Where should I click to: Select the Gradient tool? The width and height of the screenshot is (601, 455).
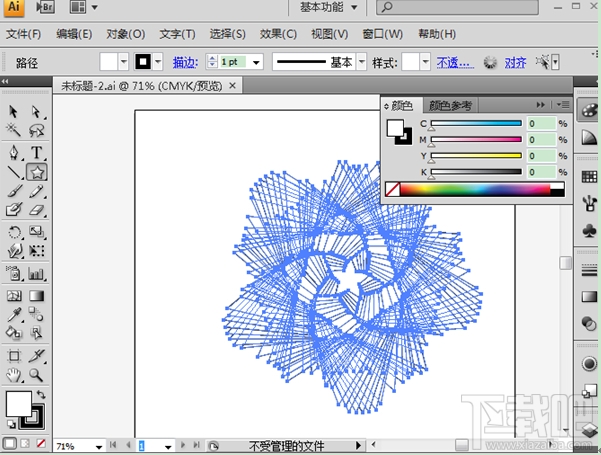tap(36, 296)
